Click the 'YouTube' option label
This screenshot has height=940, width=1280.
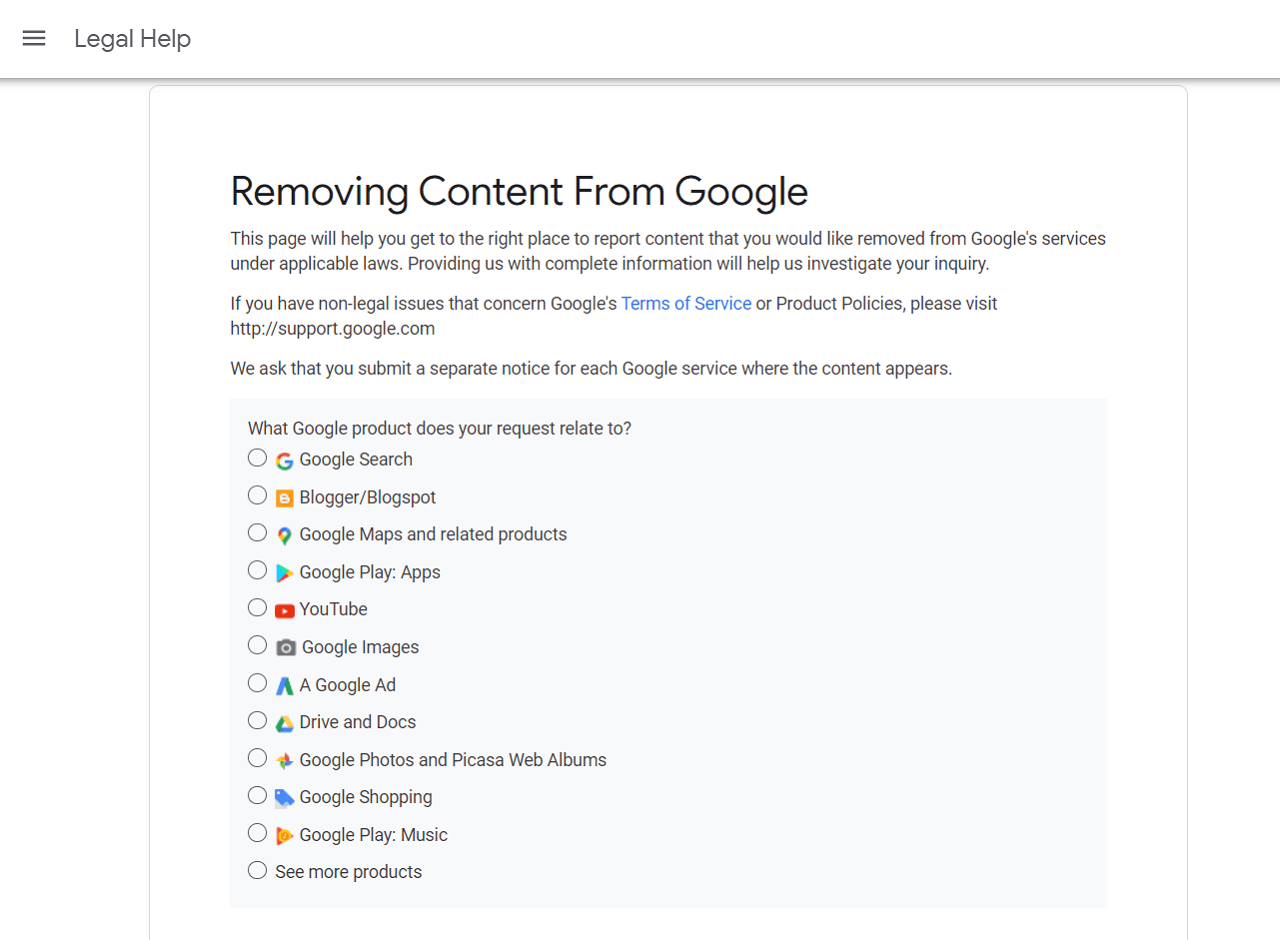click(x=334, y=610)
